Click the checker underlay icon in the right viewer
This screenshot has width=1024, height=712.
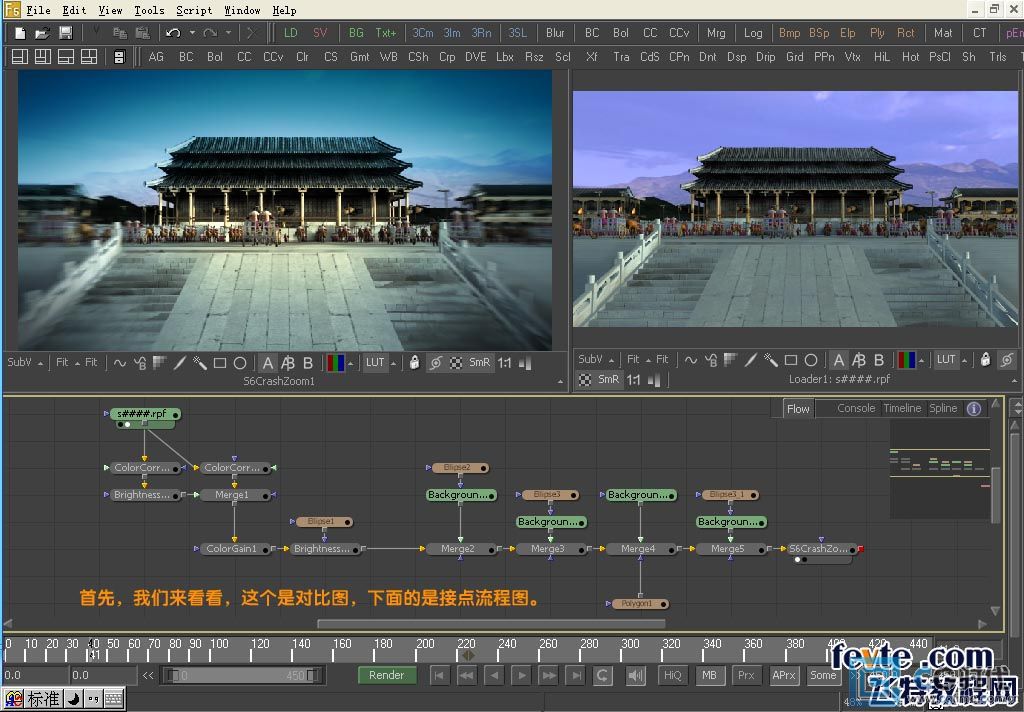(585, 380)
